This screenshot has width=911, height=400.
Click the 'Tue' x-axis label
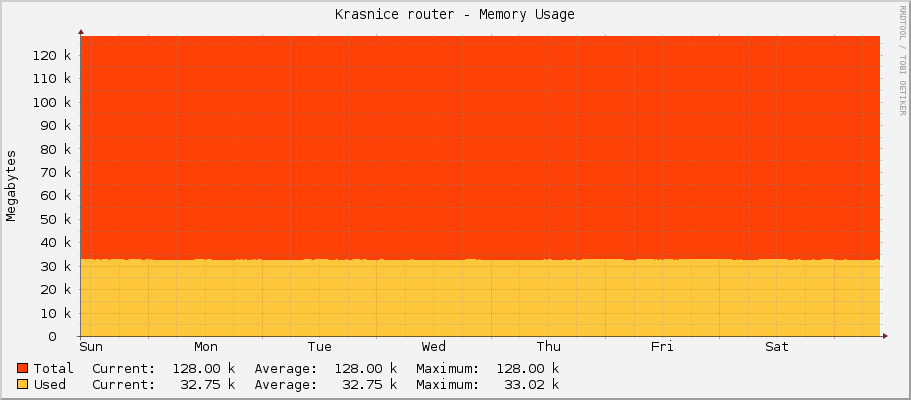coord(320,347)
